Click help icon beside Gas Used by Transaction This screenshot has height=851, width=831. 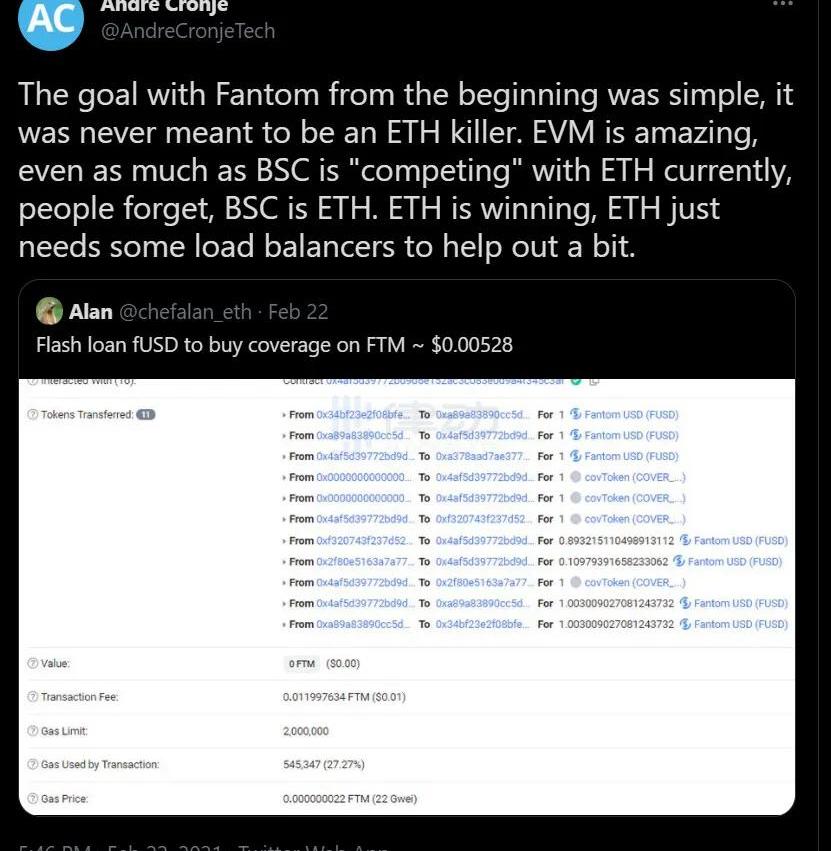[x=33, y=765]
